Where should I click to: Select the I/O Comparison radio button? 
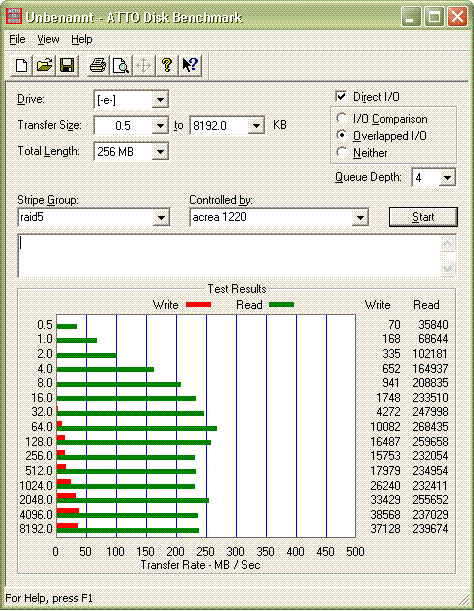(341, 118)
